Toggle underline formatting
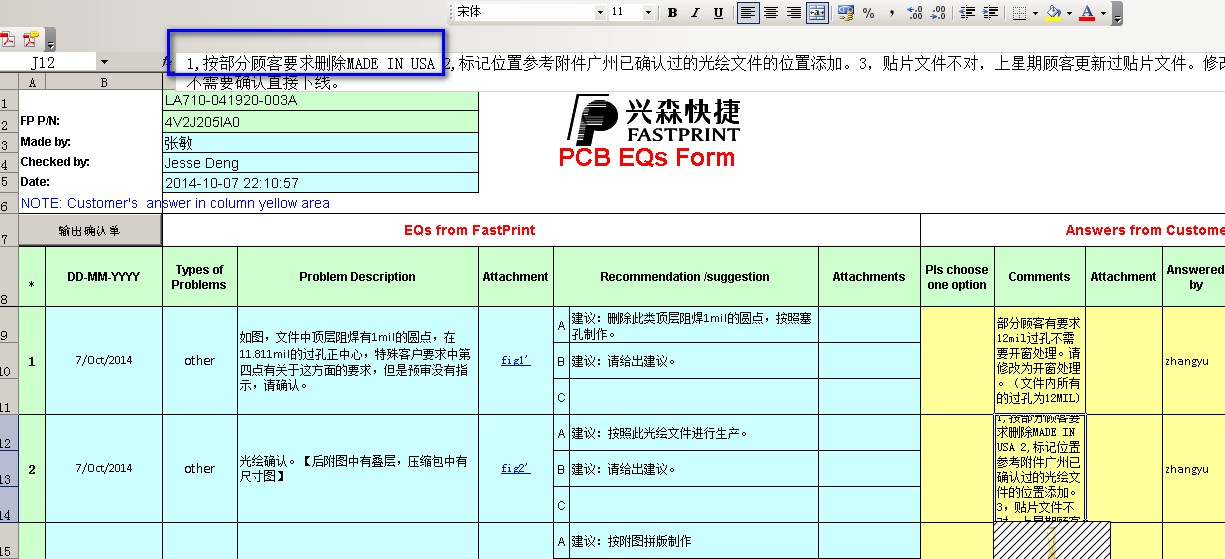Image resolution: width=1225 pixels, height=559 pixels. coord(718,13)
